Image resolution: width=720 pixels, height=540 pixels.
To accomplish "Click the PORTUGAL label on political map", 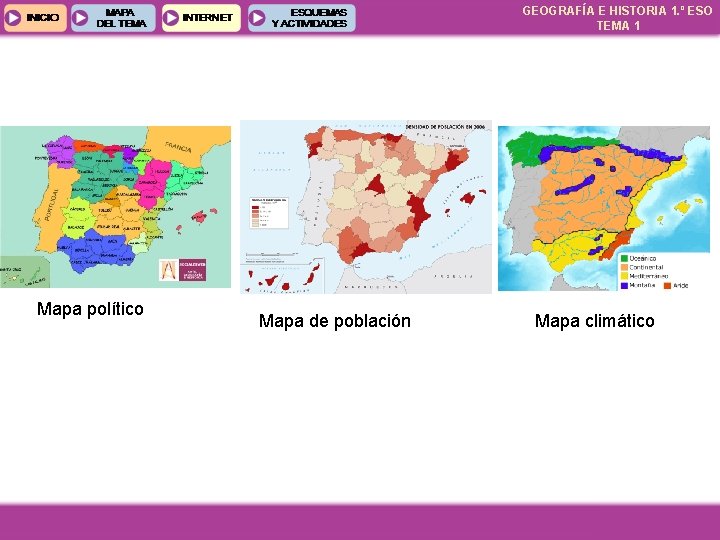I will click(51, 205).
